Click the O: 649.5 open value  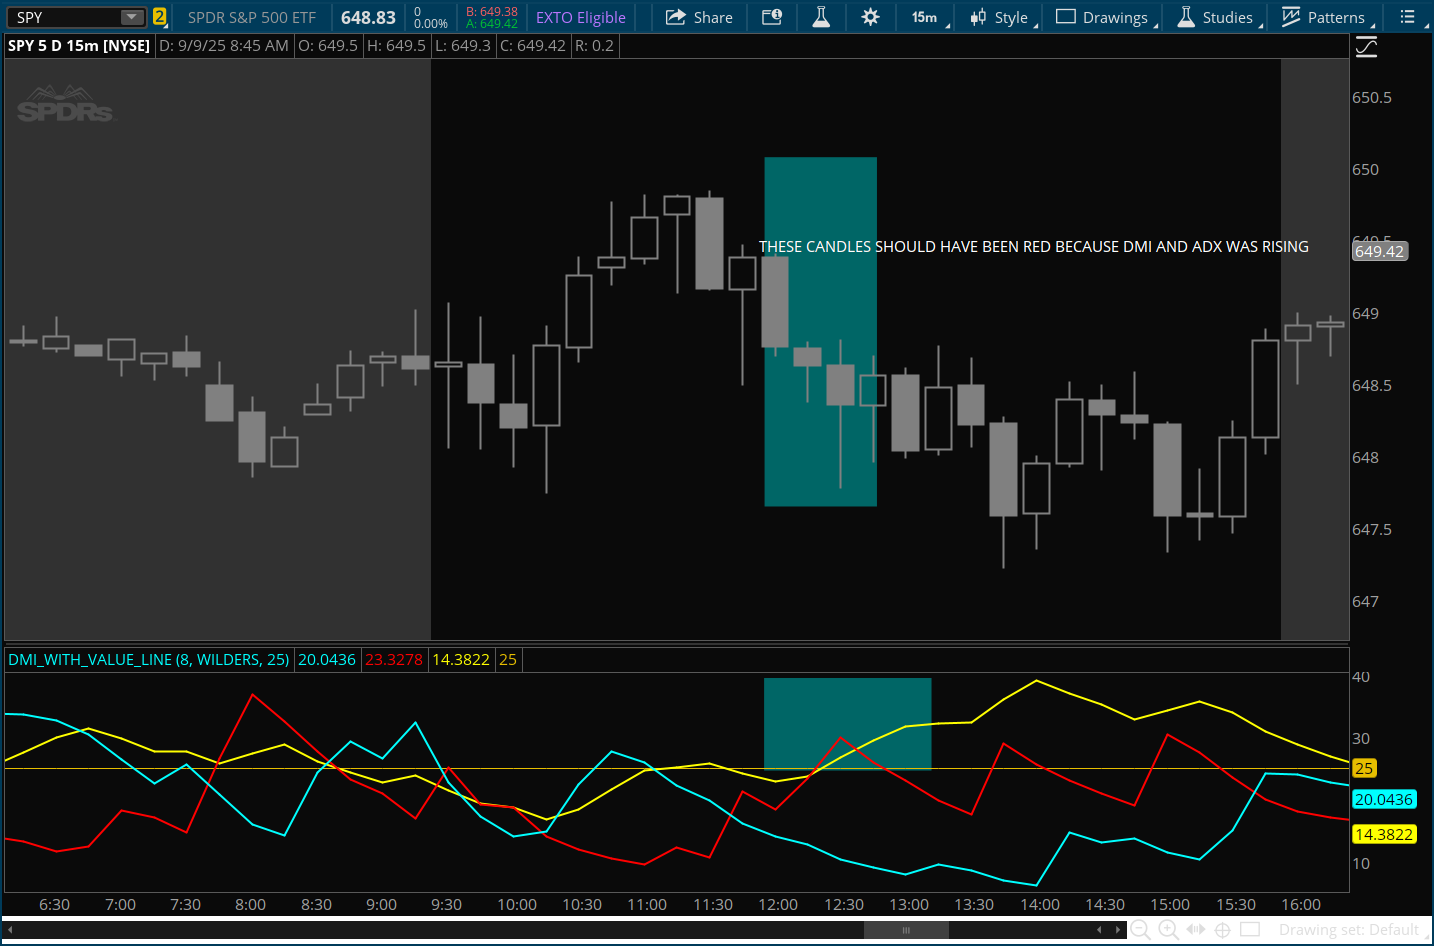coord(328,46)
